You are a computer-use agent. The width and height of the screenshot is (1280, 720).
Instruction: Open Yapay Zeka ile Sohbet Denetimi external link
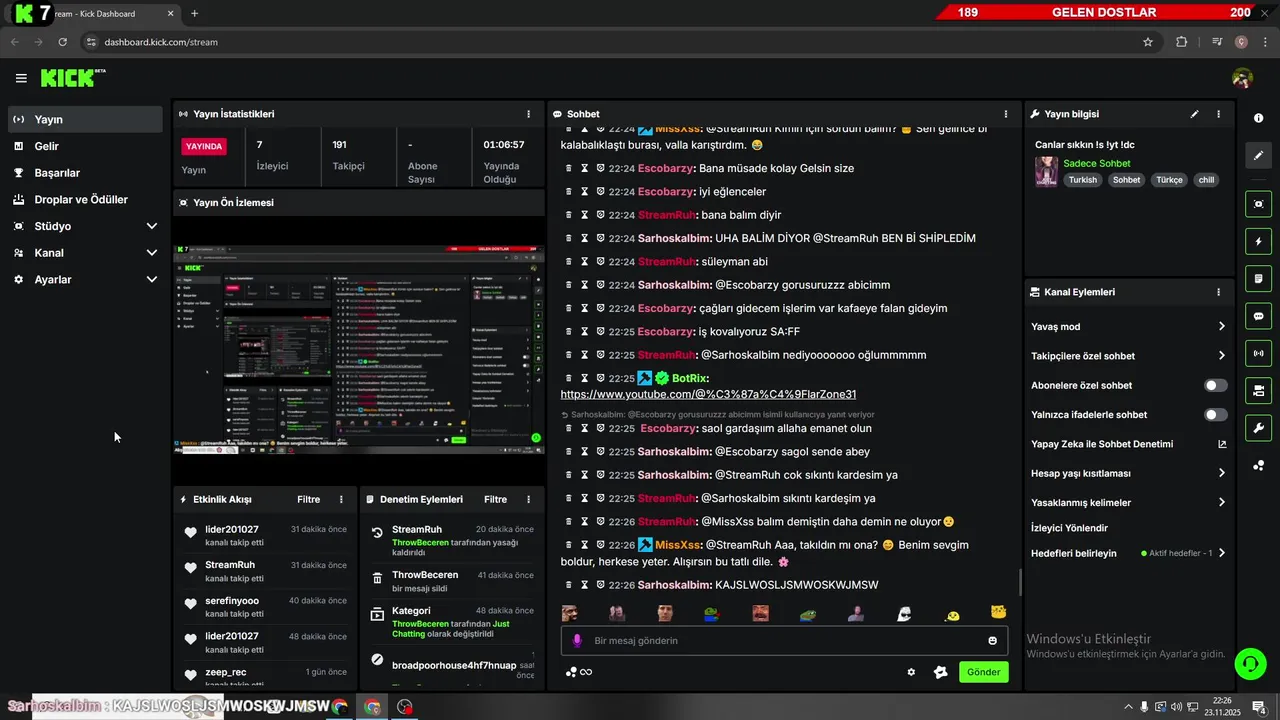[1222, 444]
